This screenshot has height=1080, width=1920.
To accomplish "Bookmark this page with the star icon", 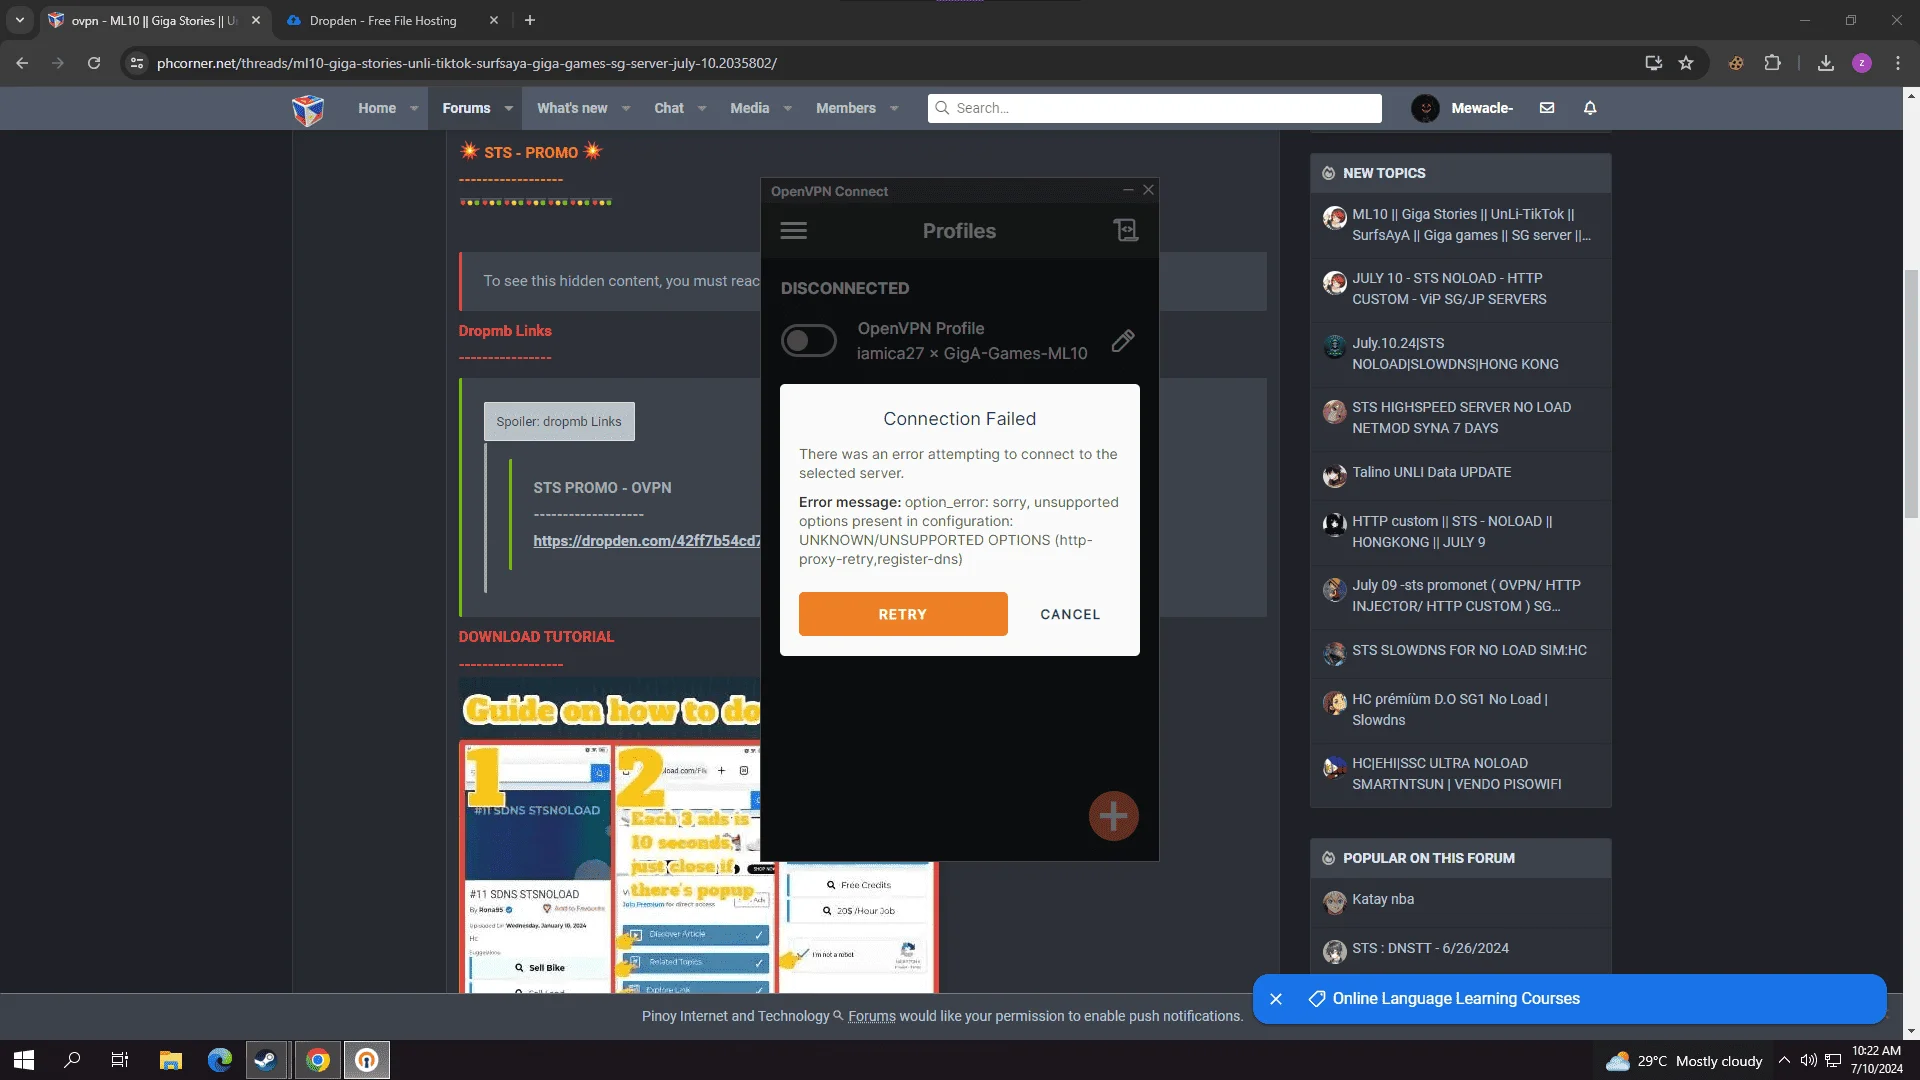I will (x=1686, y=63).
